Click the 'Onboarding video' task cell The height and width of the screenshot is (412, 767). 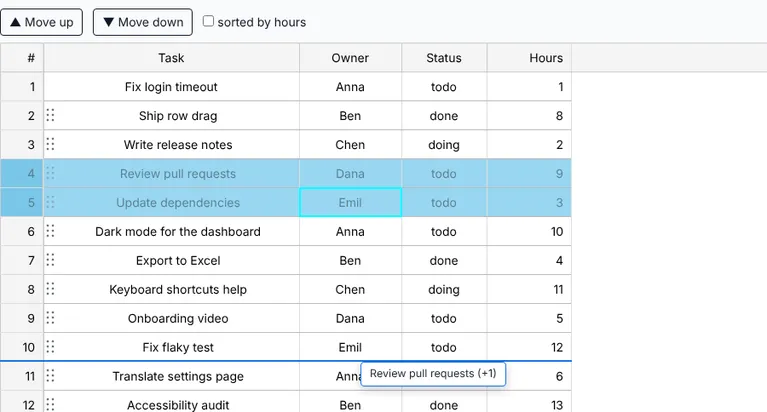point(172,318)
